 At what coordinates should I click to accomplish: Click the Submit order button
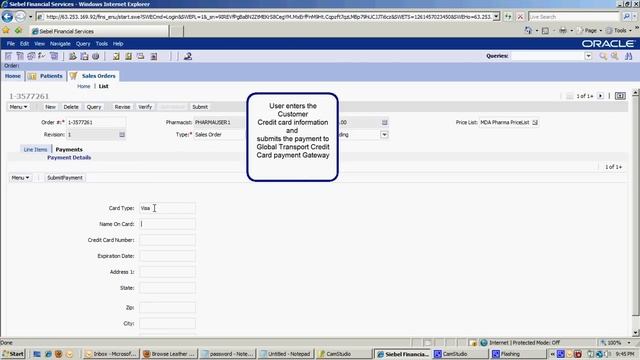point(200,107)
